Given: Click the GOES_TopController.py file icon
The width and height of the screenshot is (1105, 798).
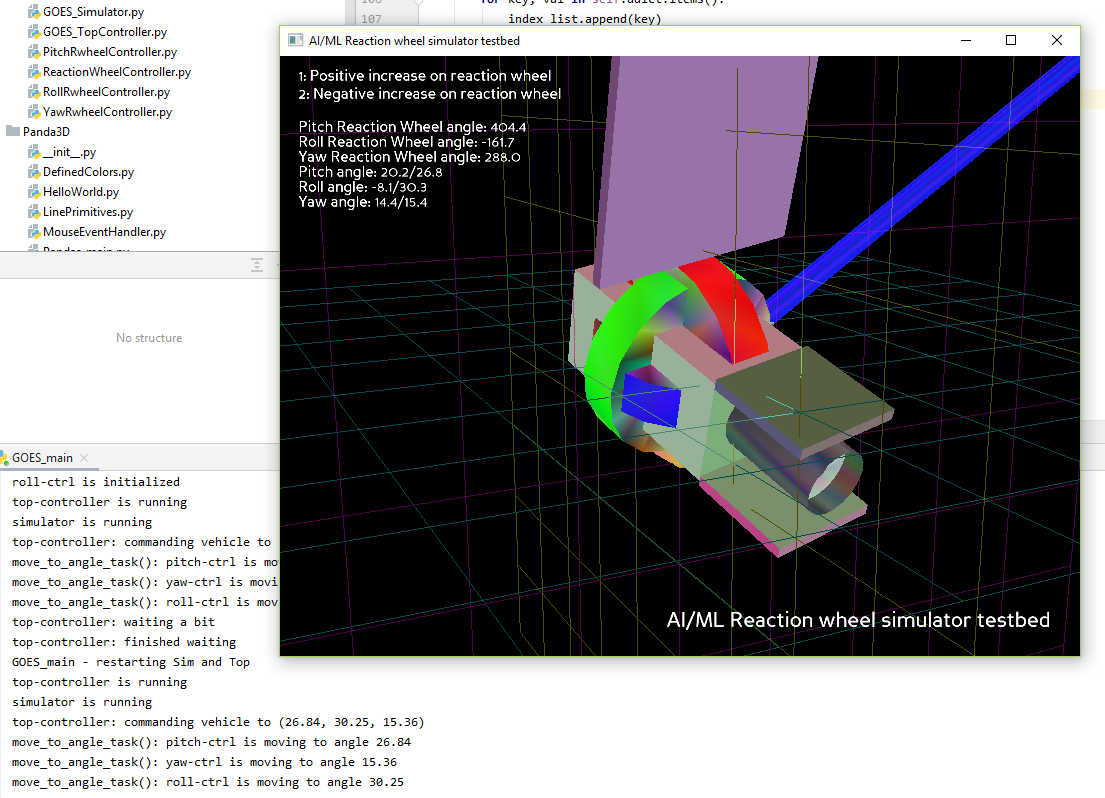Looking at the screenshot, I should pyautogui.click(x=33, y=32).
